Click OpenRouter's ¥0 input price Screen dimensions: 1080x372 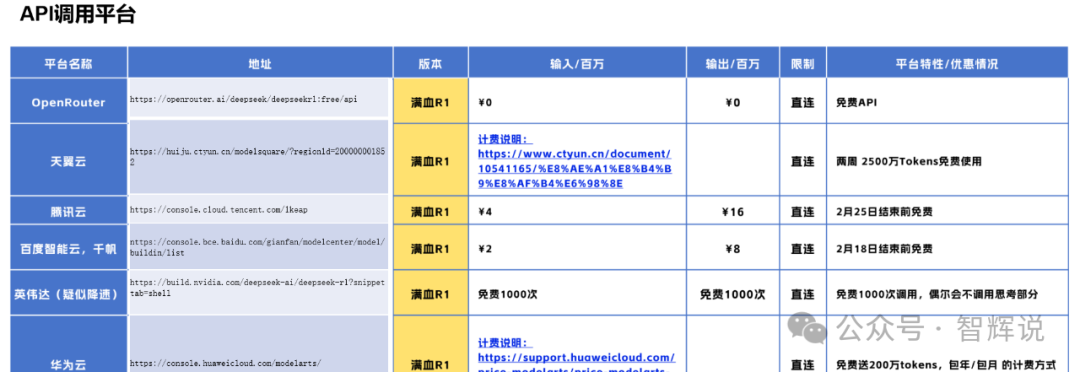click(485, 102)
